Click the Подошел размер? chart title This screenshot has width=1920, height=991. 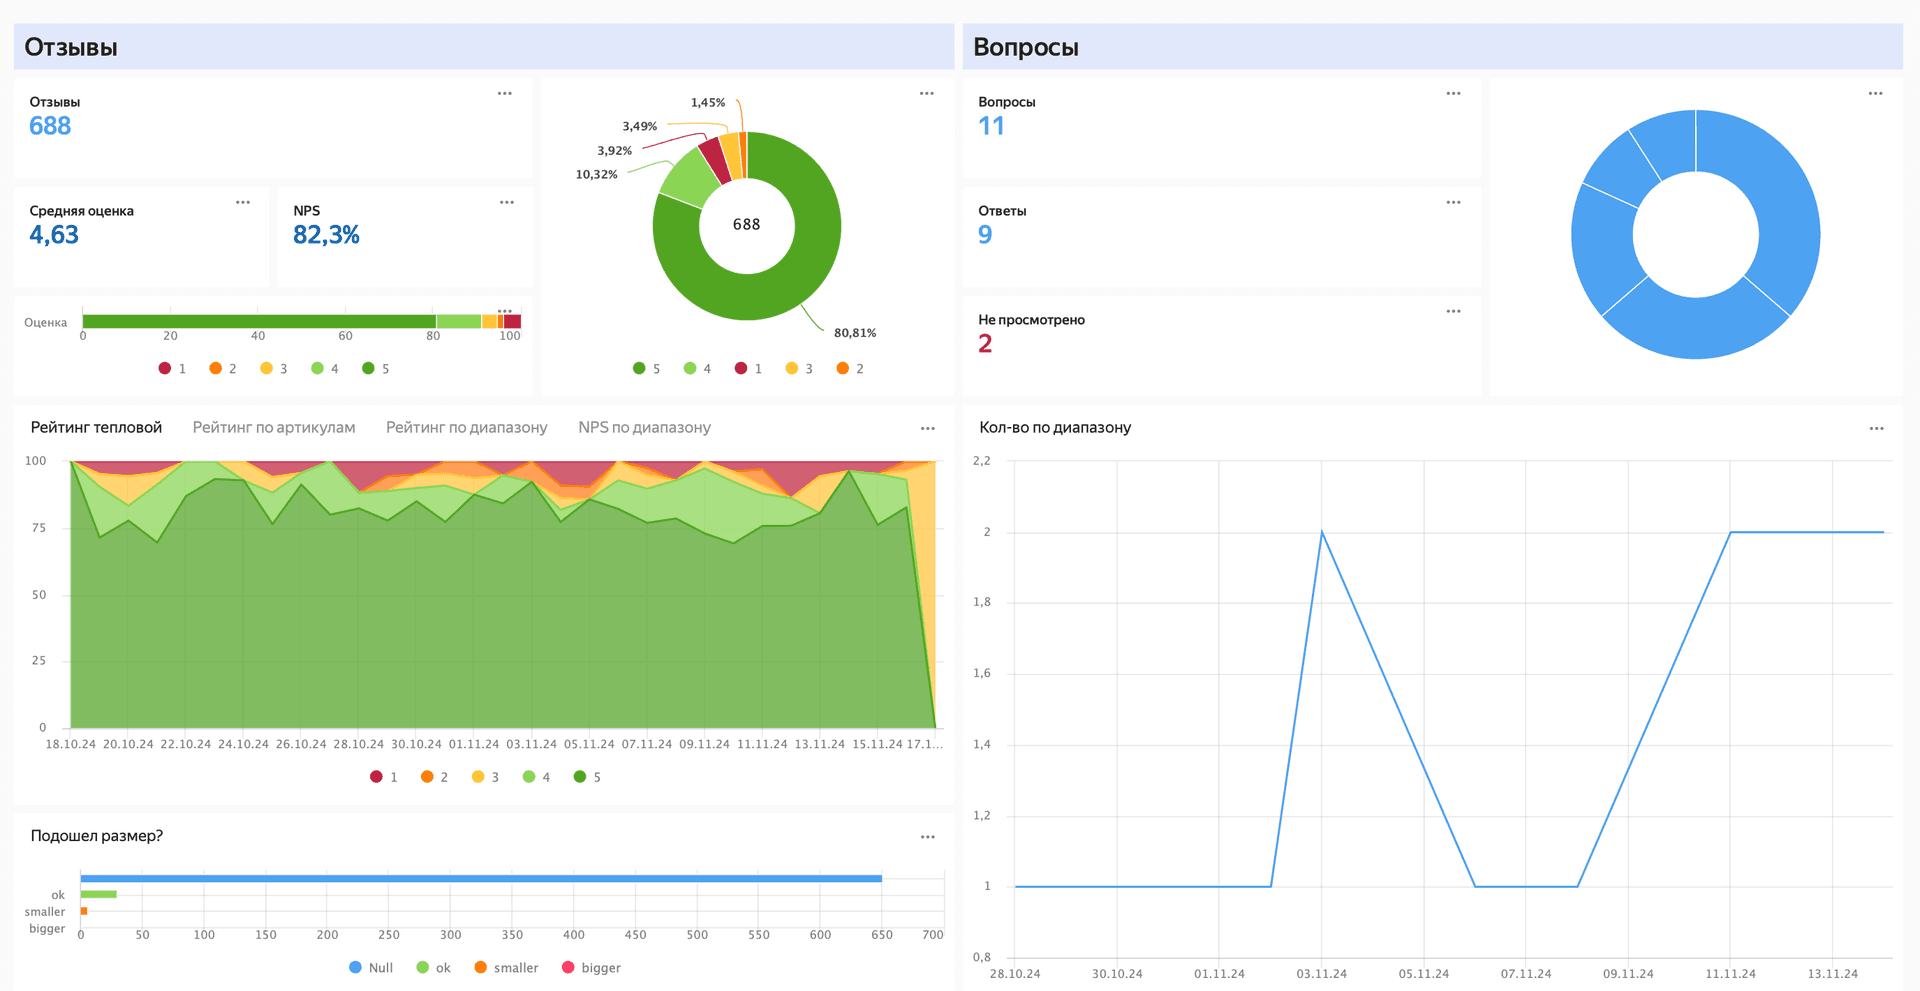click(x=97, y=835)
